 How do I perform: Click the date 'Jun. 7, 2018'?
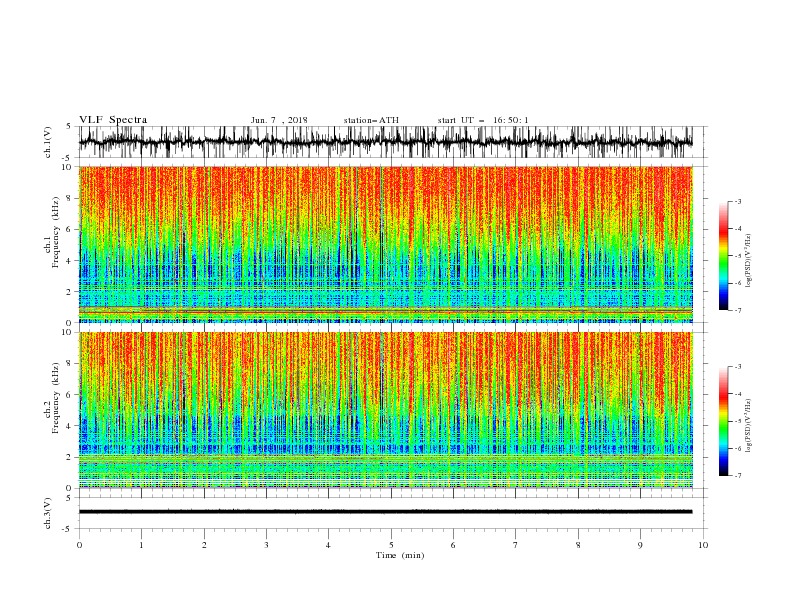click(x=279, y=120)
